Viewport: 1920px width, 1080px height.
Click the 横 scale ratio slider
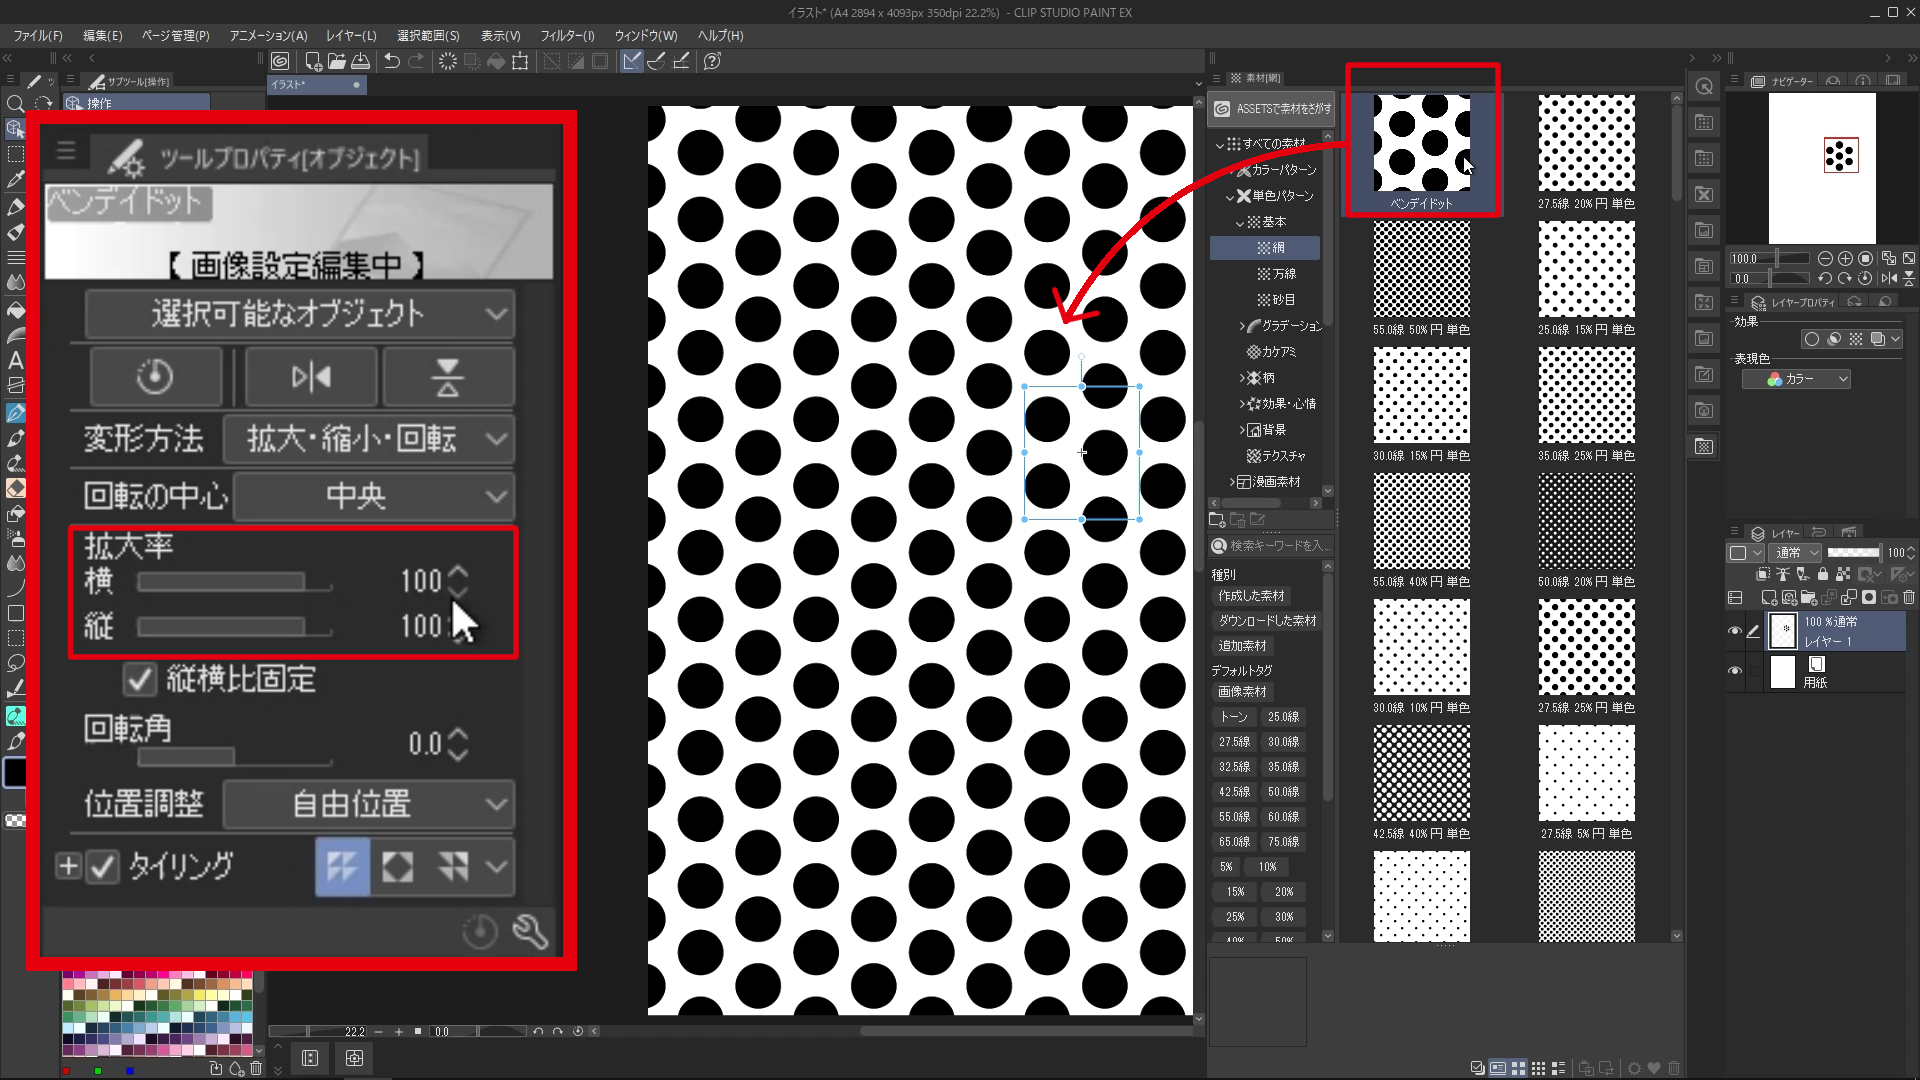[235, 582]
